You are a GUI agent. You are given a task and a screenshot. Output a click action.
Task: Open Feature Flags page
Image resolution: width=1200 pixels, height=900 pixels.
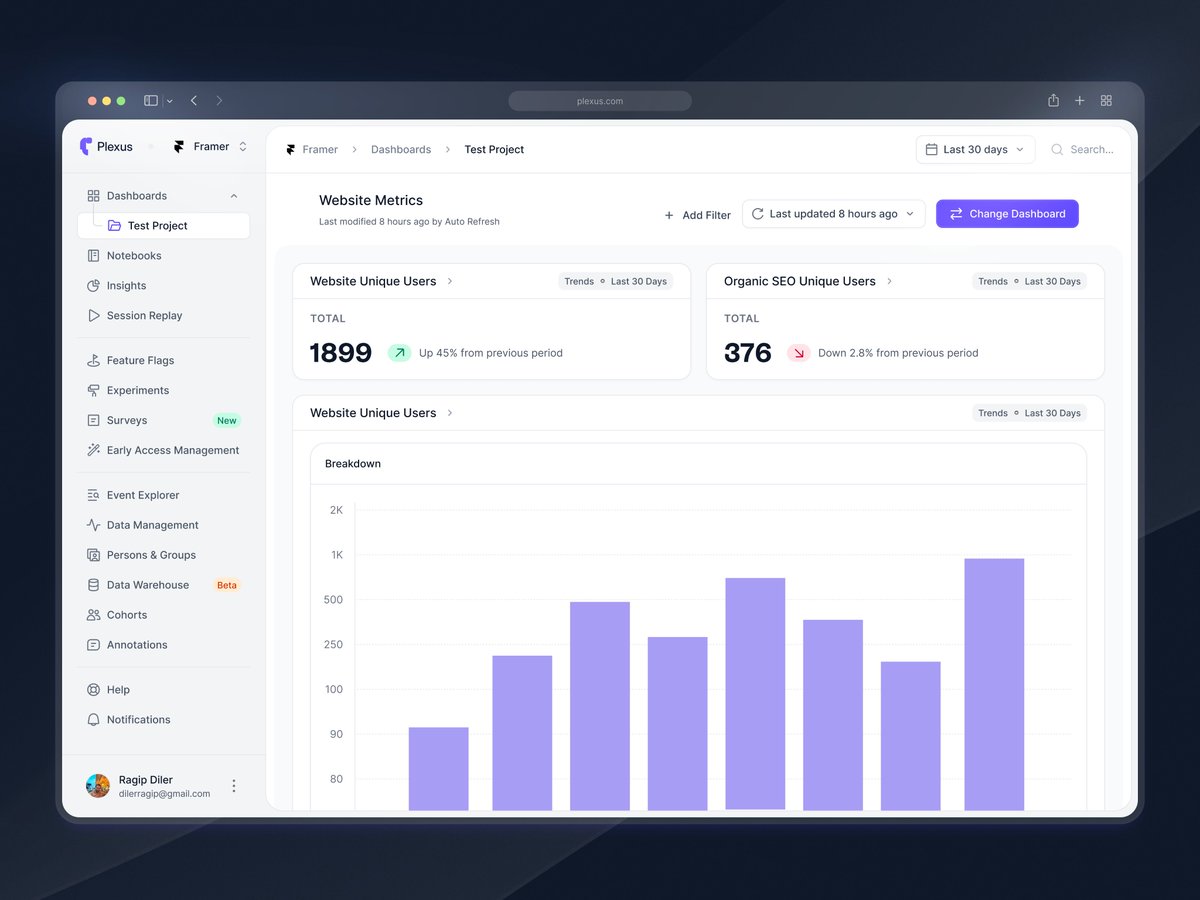pyautogui.click(x=141, y=361)
